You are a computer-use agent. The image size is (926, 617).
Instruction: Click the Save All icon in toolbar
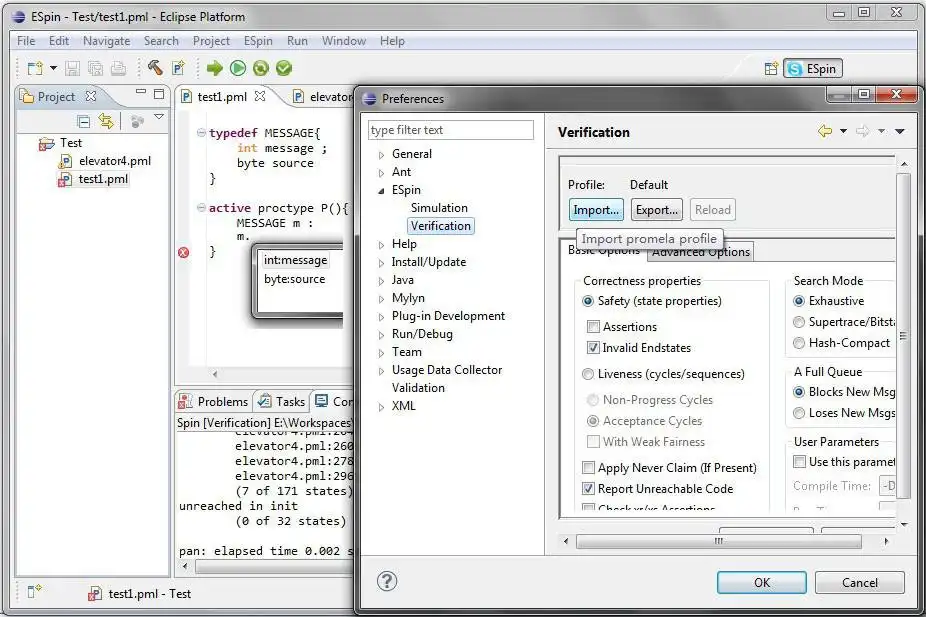click(x=95, y=68)
